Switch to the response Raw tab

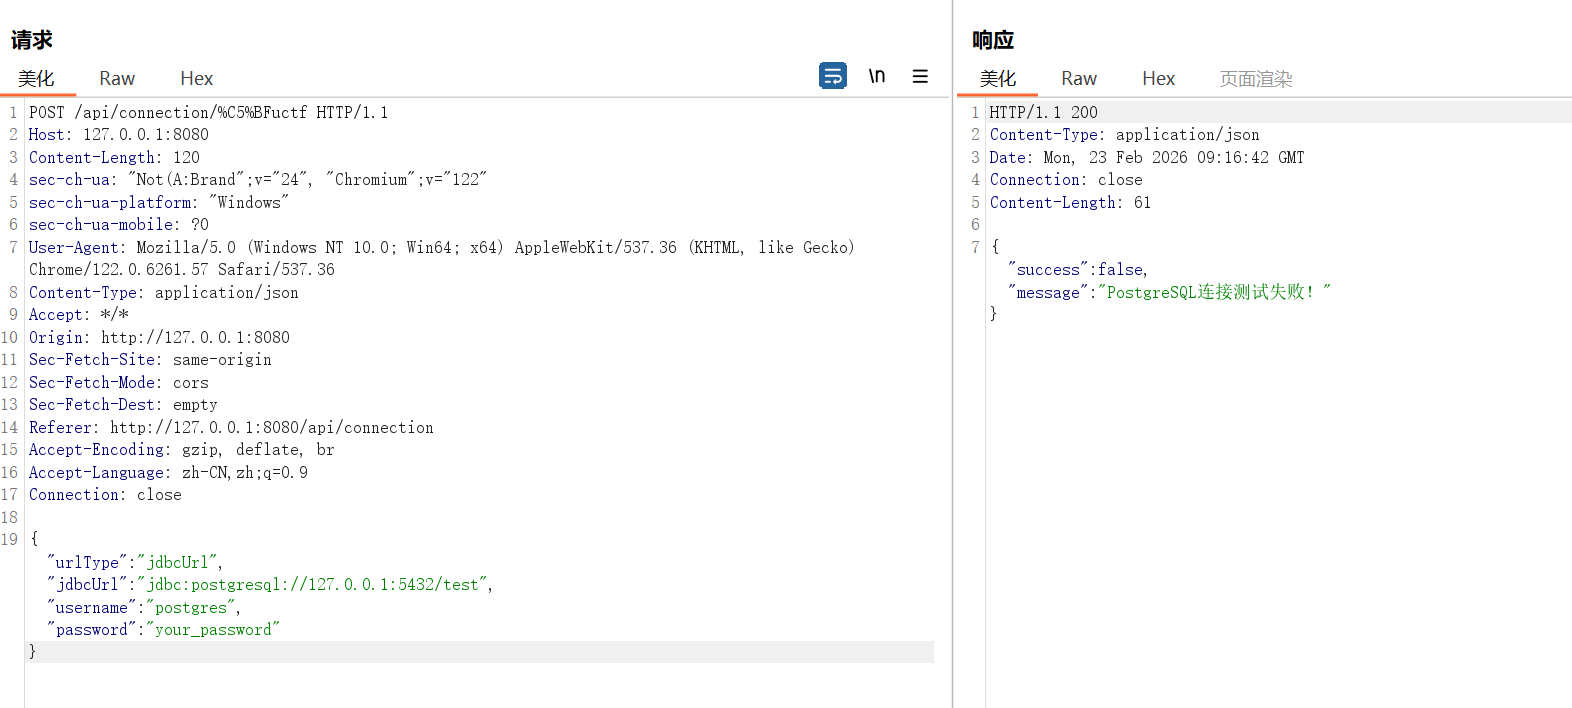pyautogui.click(x=1078, y=79)
